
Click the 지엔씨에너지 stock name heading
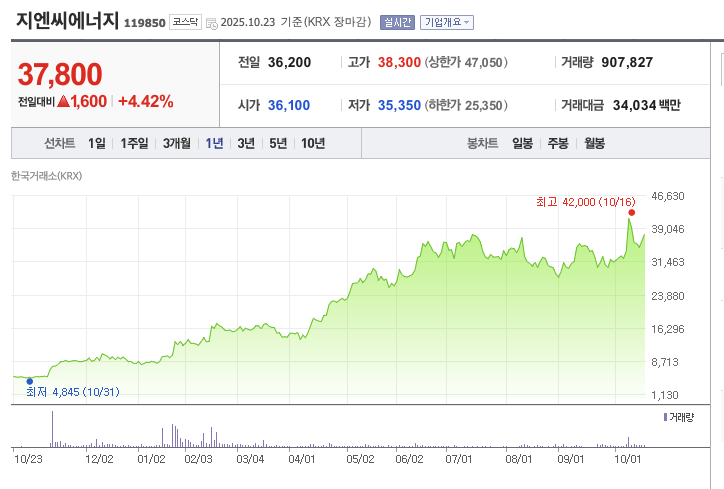click(x=67, y=20)
